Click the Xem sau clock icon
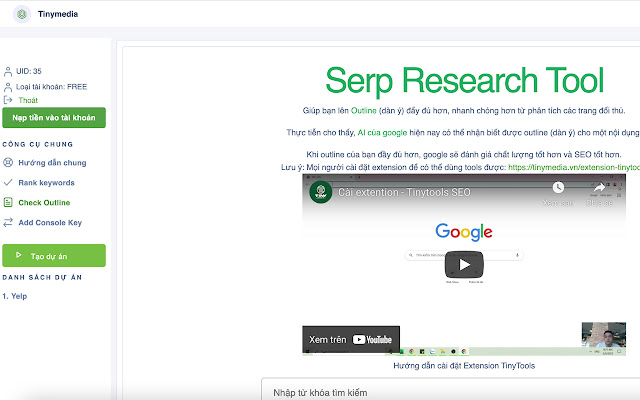Viewport: 640px width, 400px height. tap(558, 188)
